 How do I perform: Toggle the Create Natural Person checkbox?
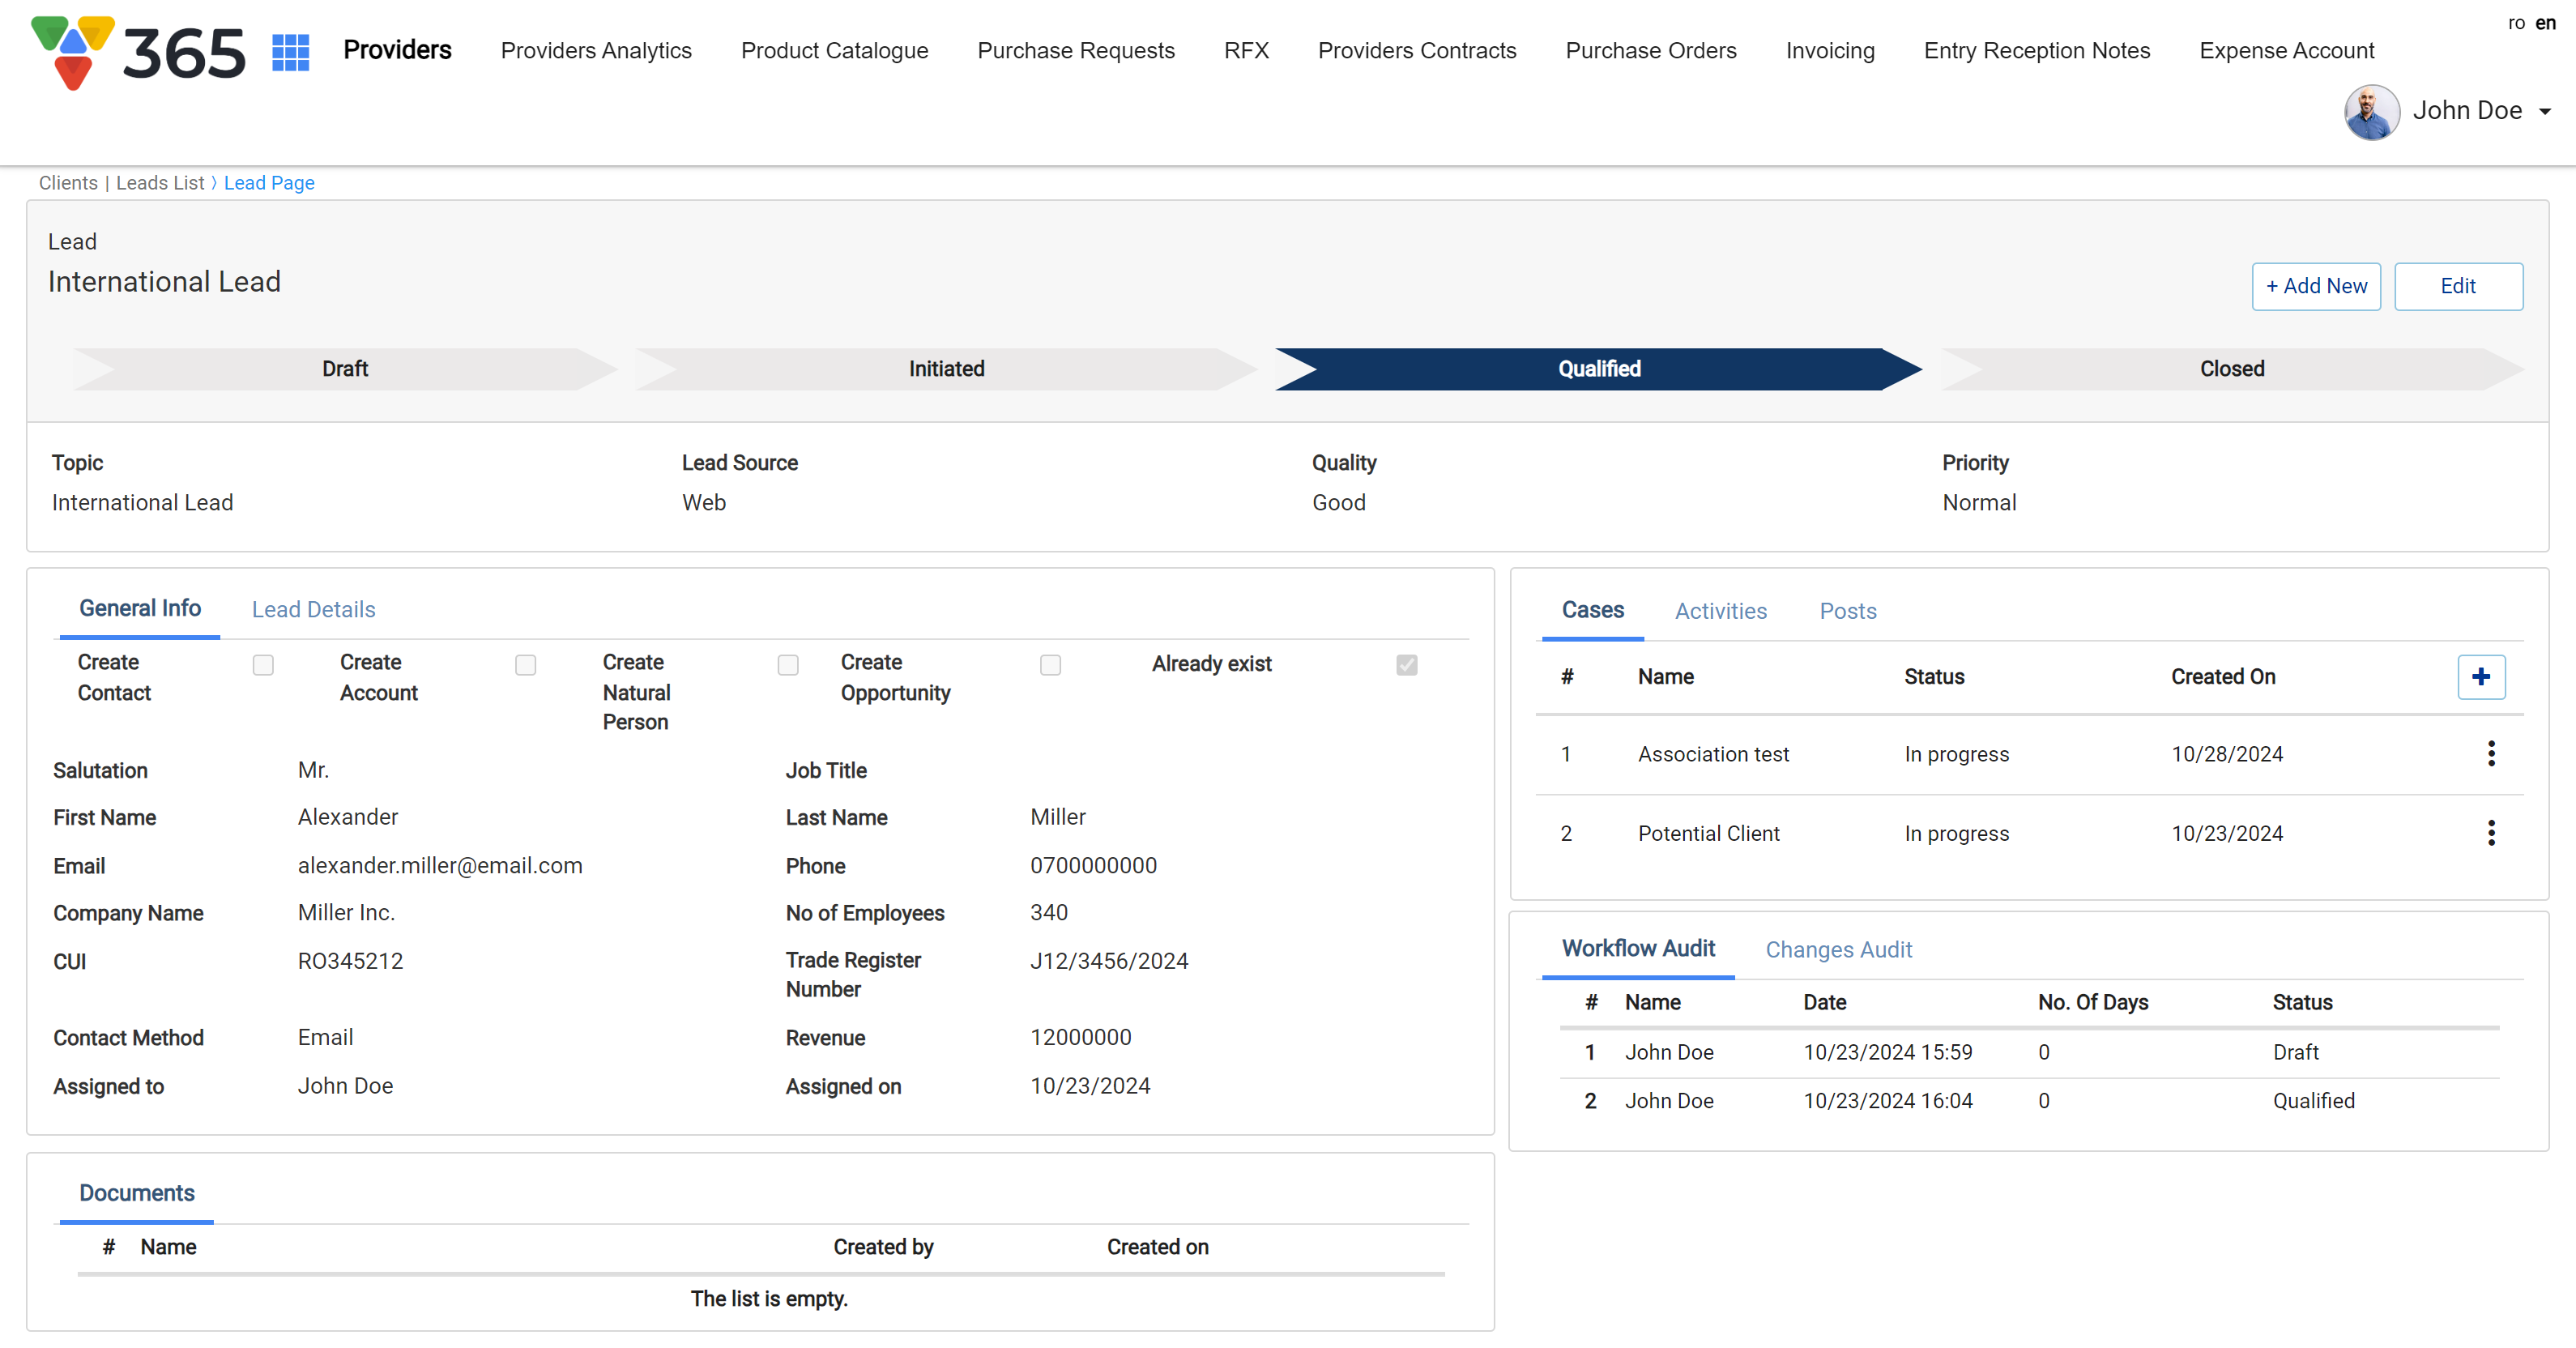788,665
